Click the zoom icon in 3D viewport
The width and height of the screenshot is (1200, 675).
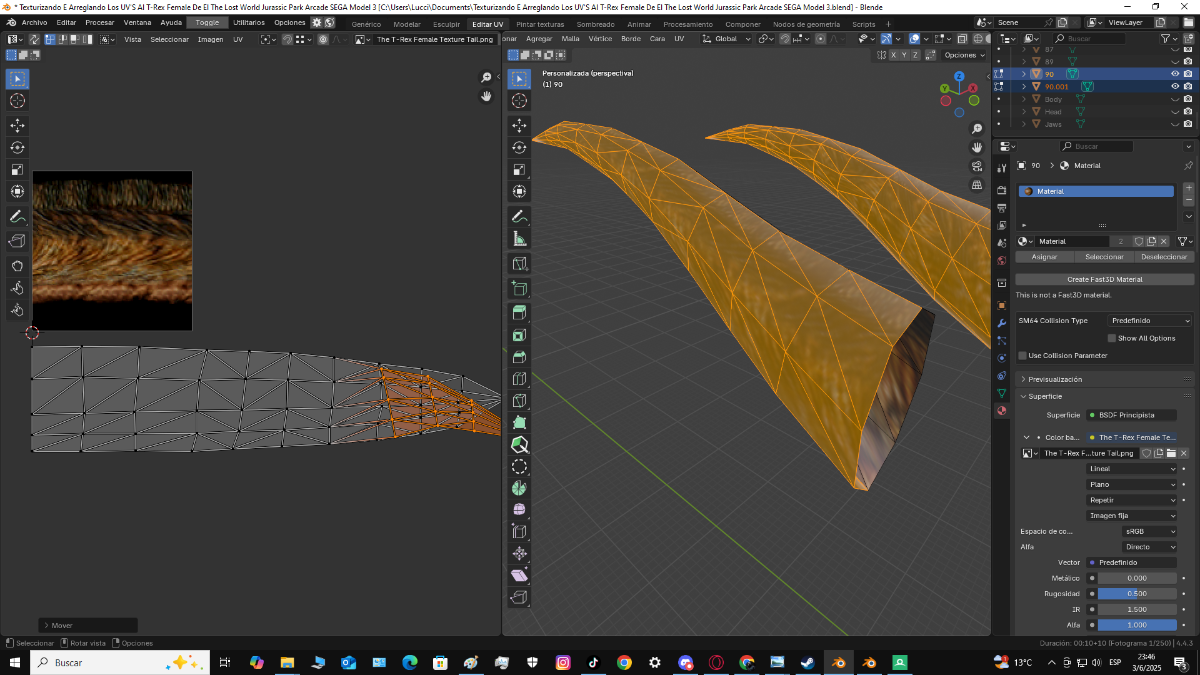pos(977,129)
